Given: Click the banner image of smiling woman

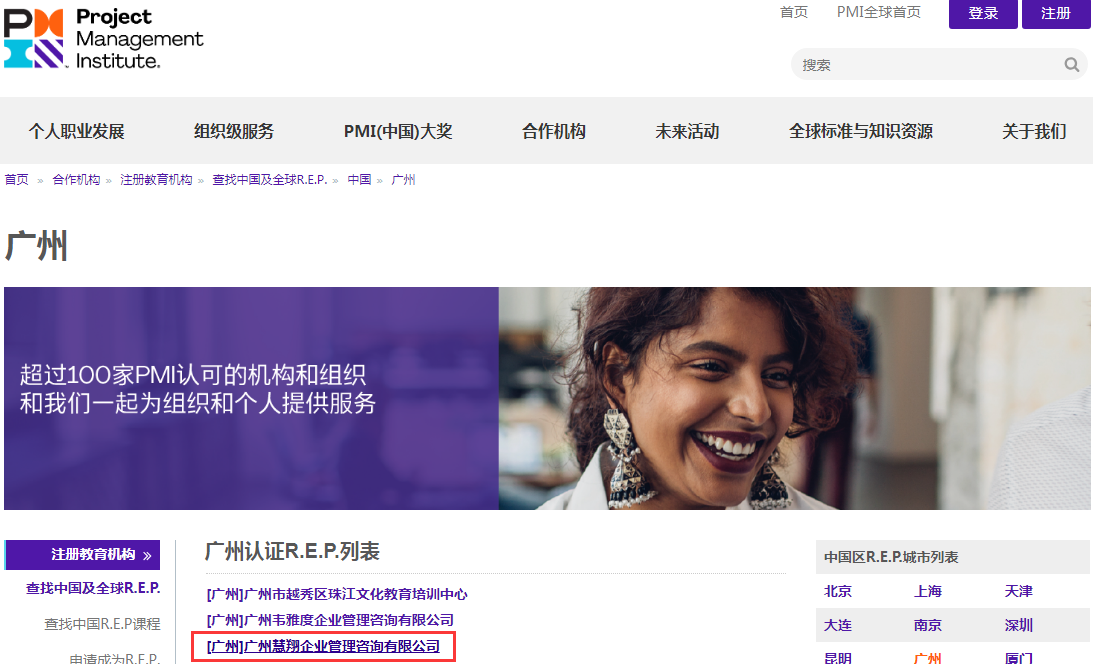Looking at the screenshot, I should tap(795, 398).
